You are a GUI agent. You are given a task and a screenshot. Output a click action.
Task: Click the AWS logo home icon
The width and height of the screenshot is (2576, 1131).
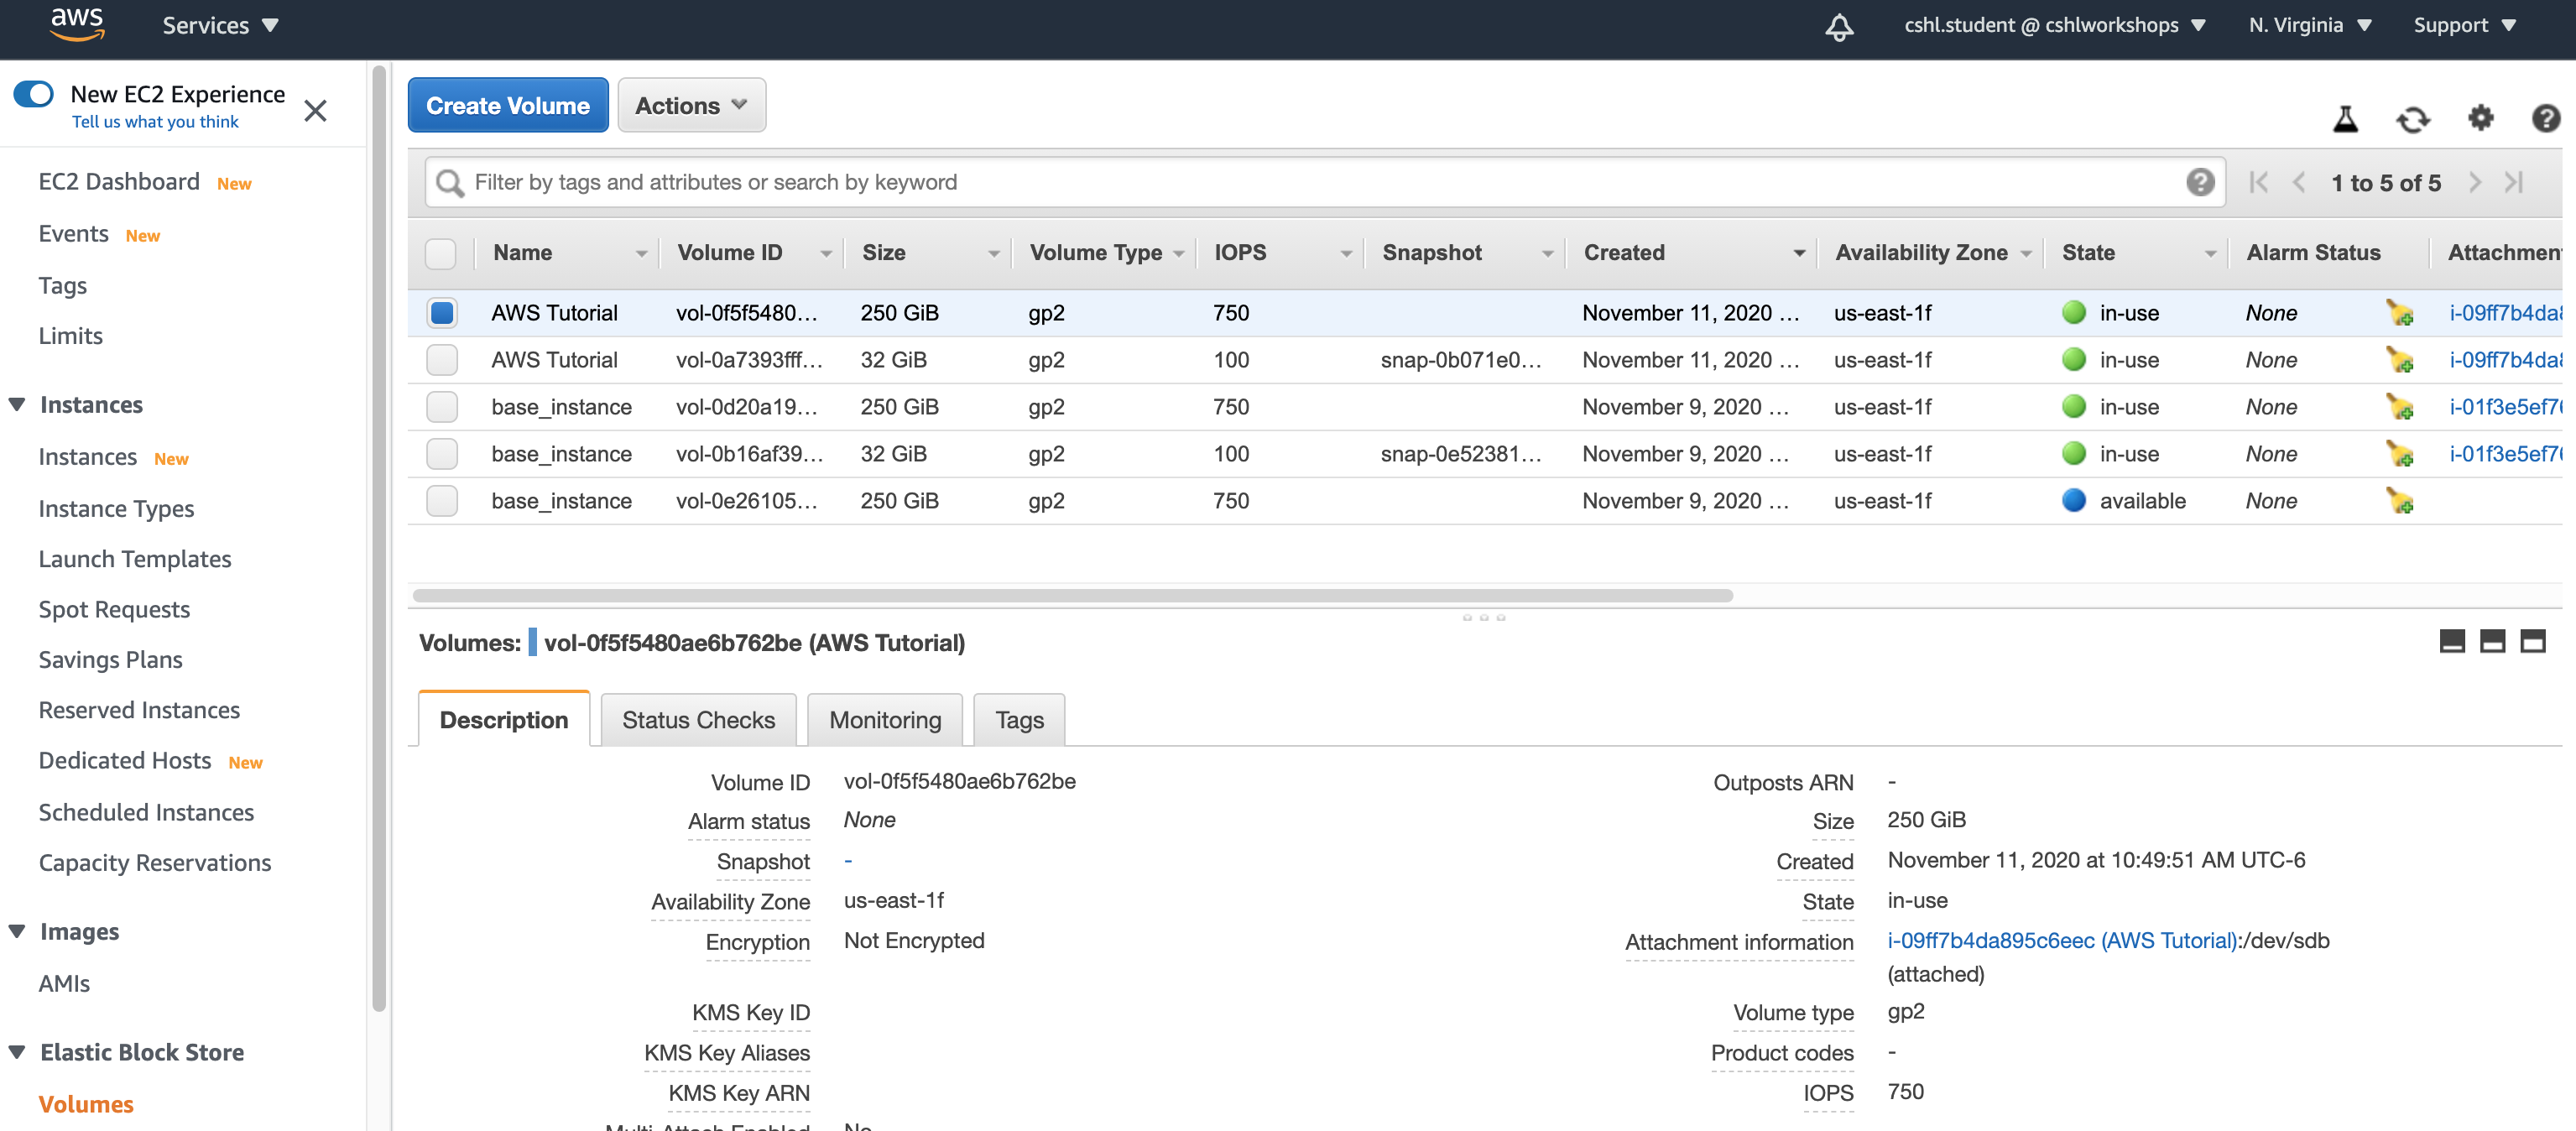tap(77, 24)
